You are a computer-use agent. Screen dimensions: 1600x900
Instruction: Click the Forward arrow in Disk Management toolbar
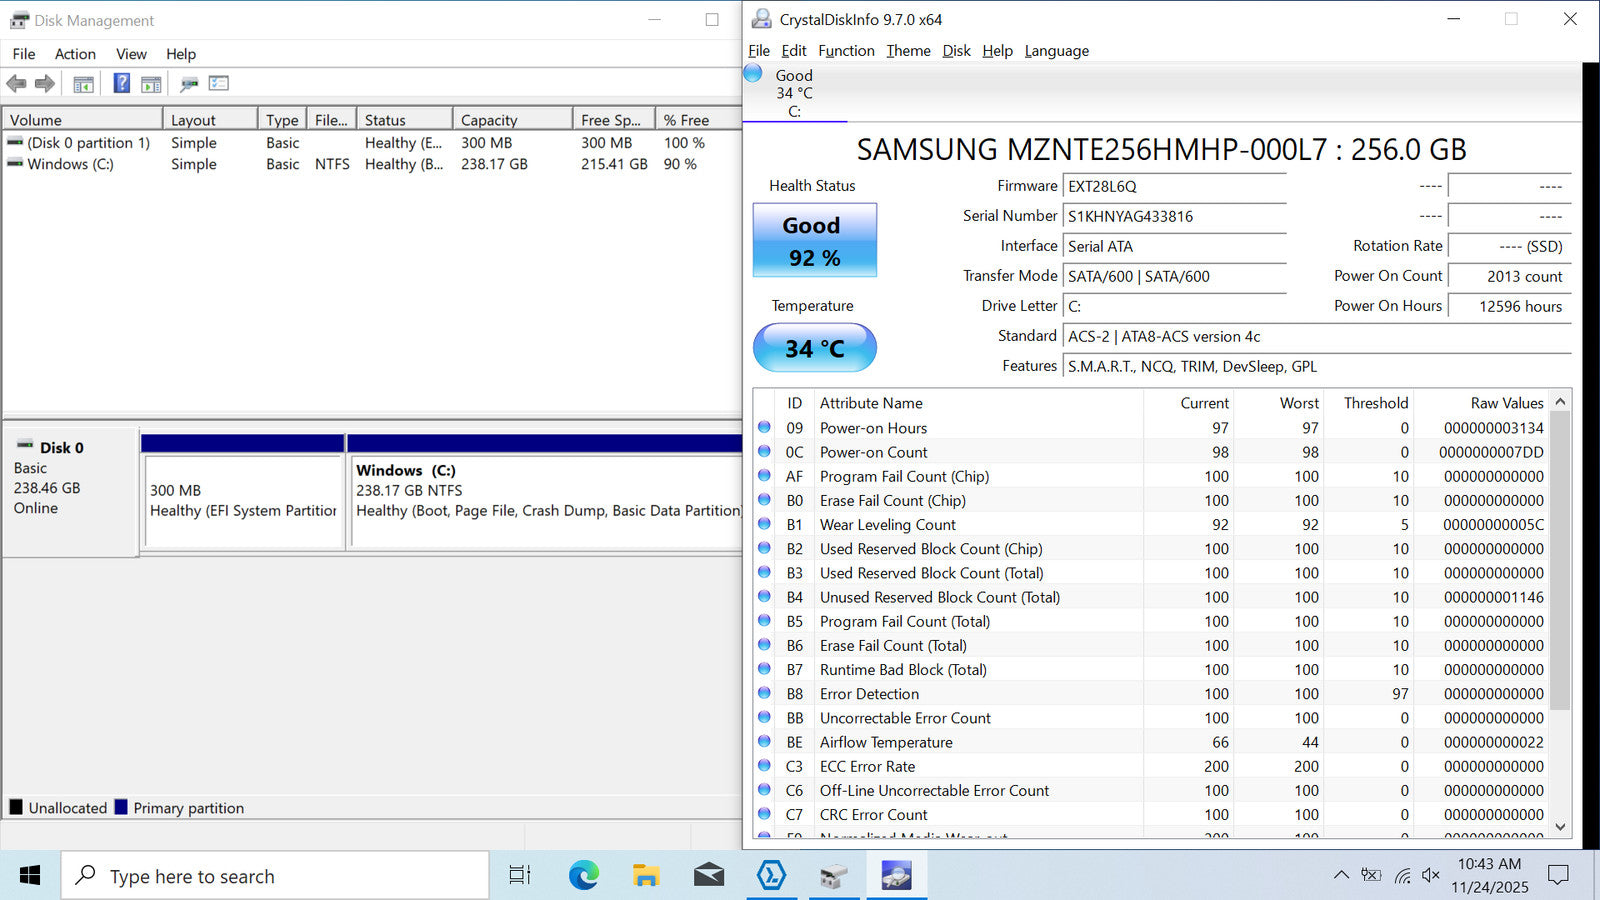tap(45, 84)
